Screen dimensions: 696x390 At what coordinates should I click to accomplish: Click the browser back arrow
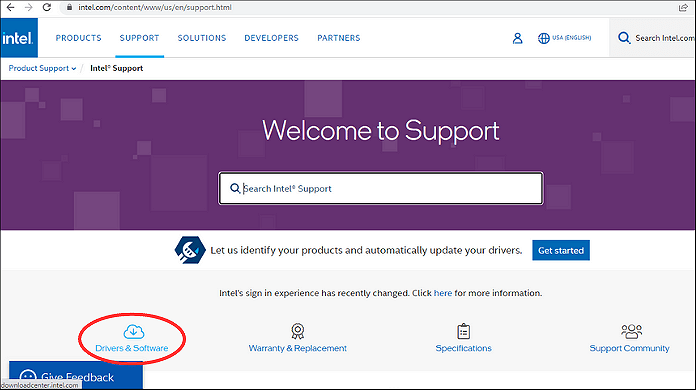tap(10, 8)
